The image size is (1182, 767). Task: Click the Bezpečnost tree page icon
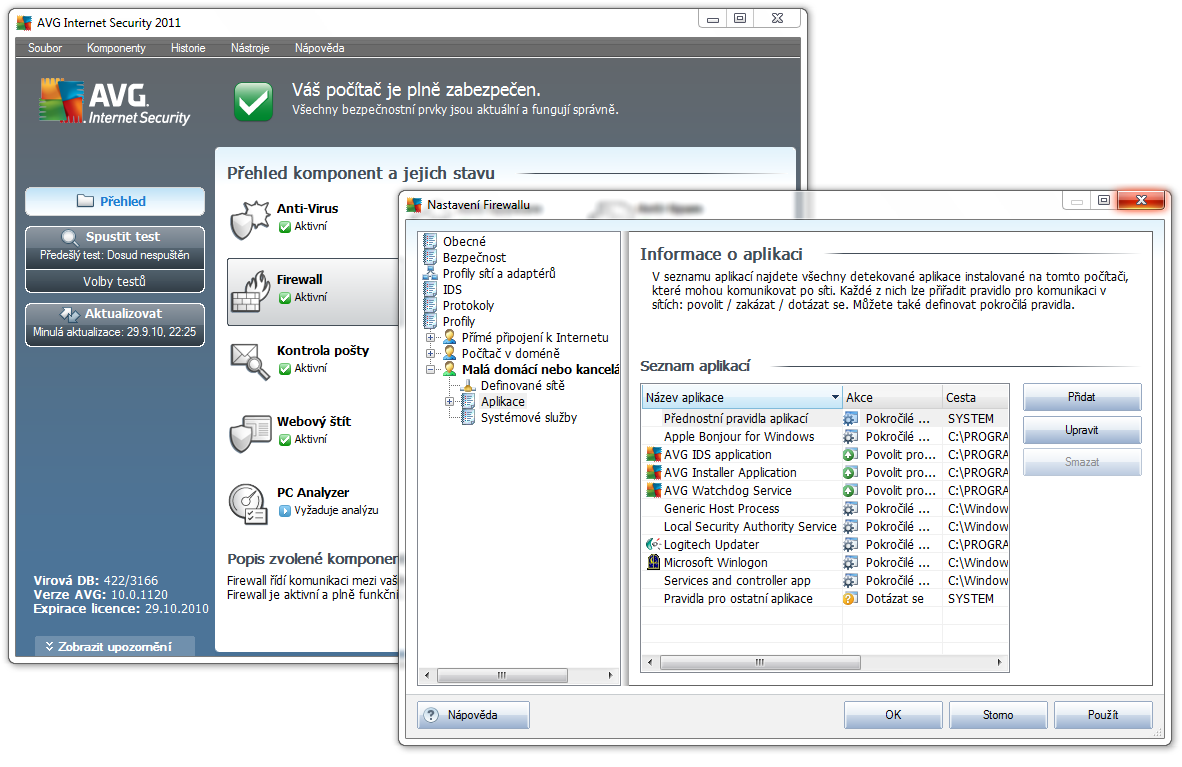point(430,257)
